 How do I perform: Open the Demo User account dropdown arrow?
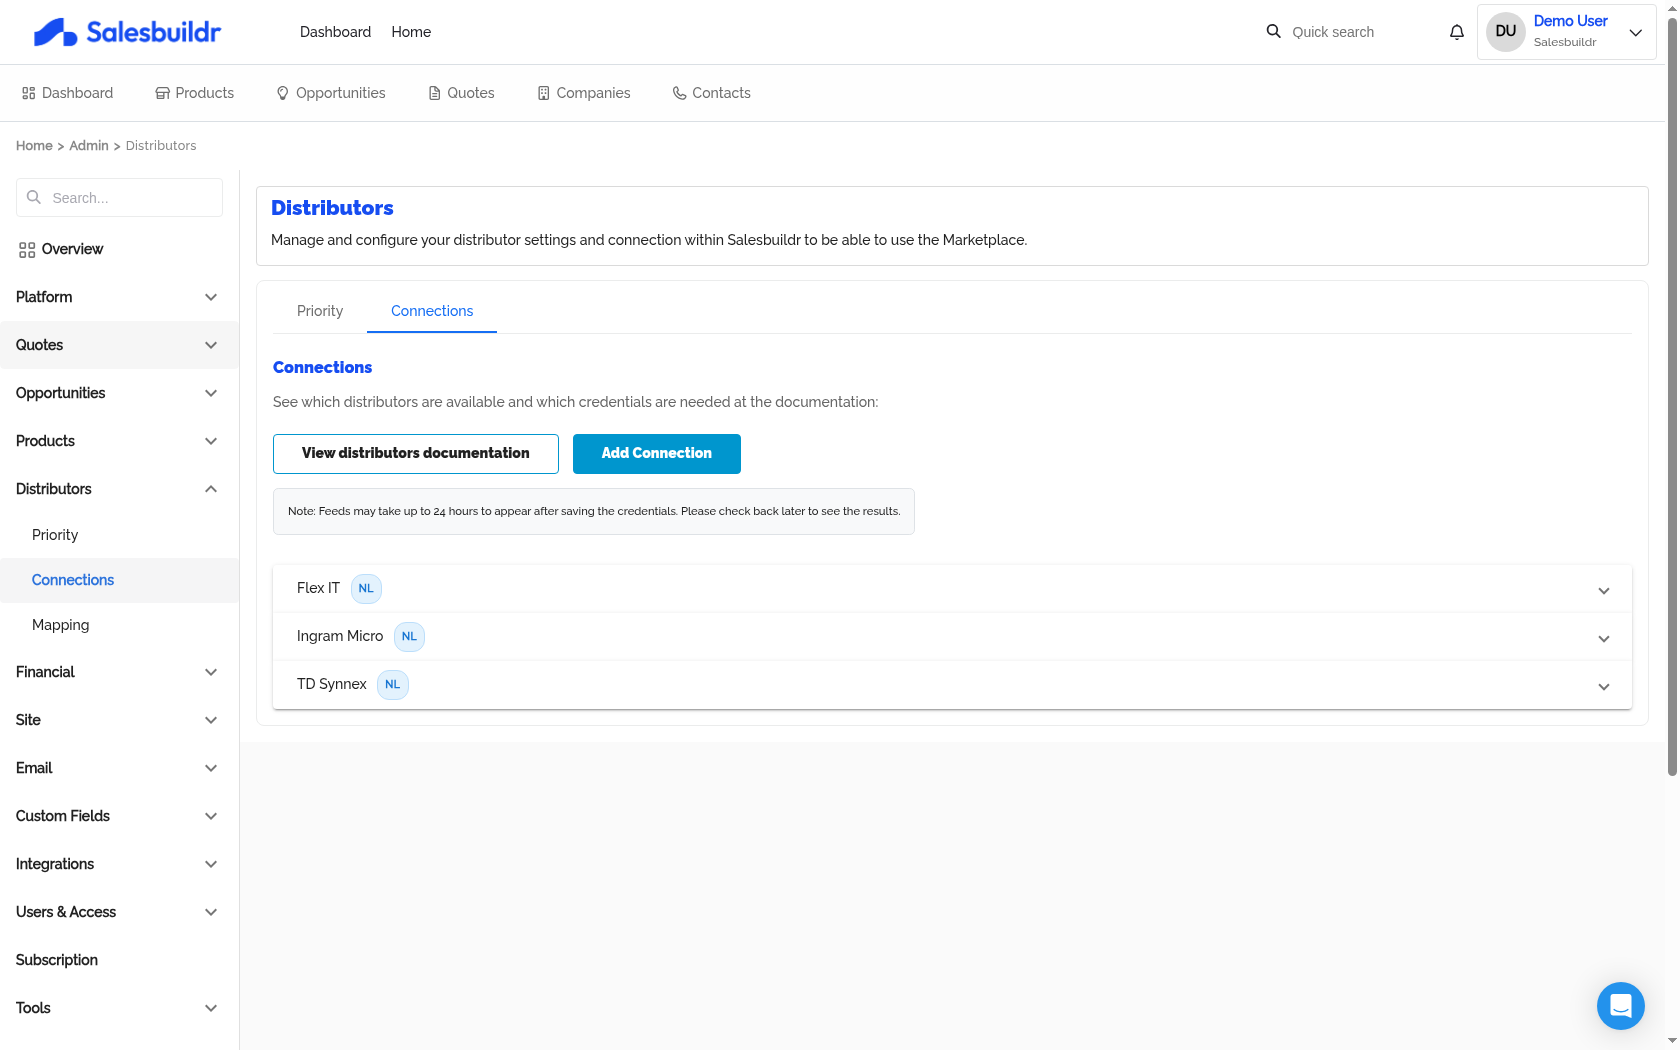click(1636, 32)
